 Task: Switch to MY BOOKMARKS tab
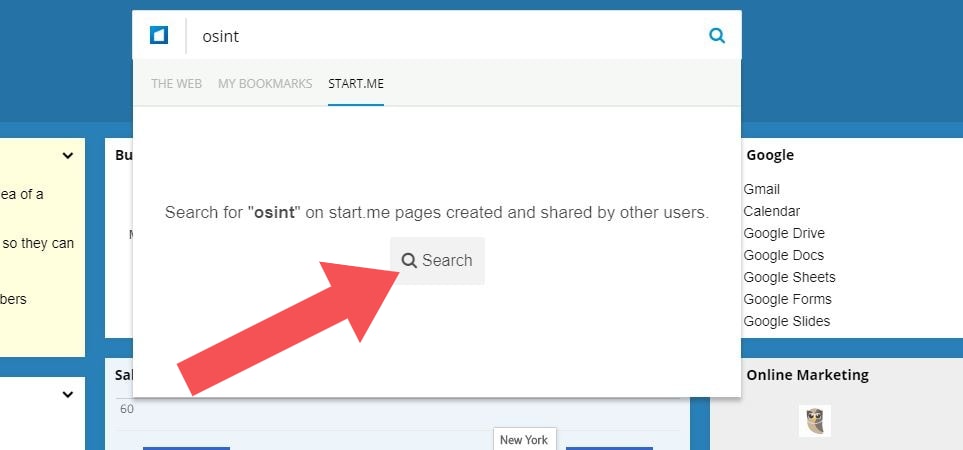tap(265, 83)
